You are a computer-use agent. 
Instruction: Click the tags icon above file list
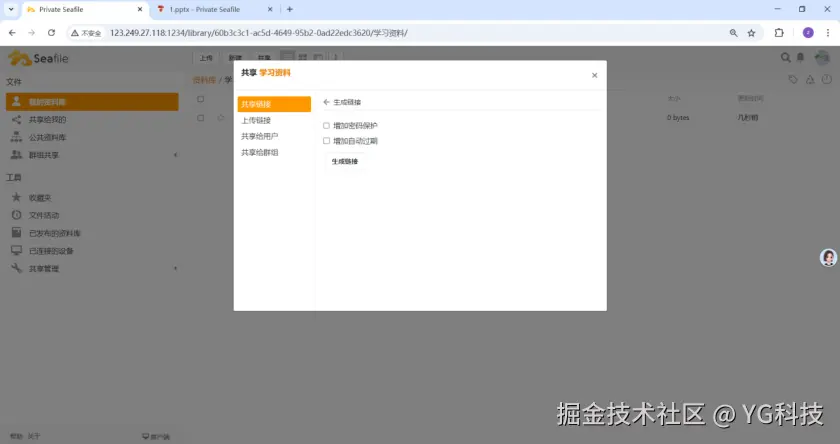pyautogui.click(x=793, y=79)
